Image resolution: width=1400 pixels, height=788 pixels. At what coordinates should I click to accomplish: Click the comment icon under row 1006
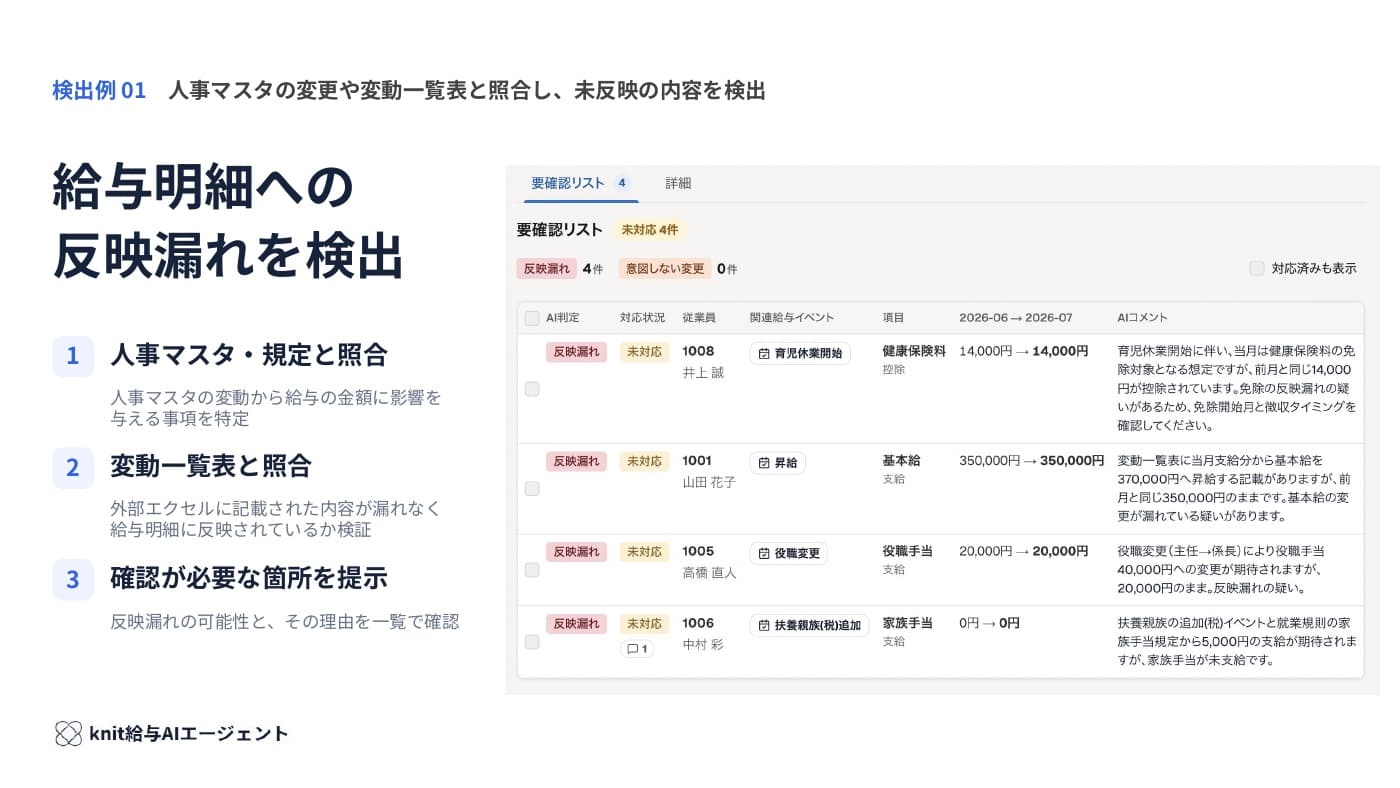pyautogui.click(x=632, y=649)
